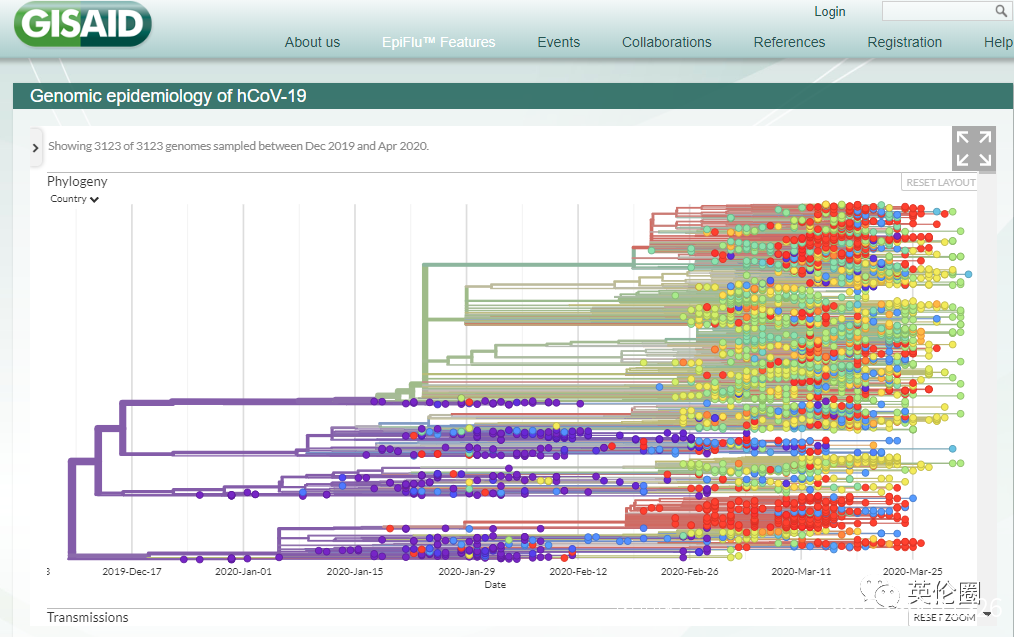The image size is (1014, 637).
Task: Open the Collaborations menu
Action: click(666, 42)
